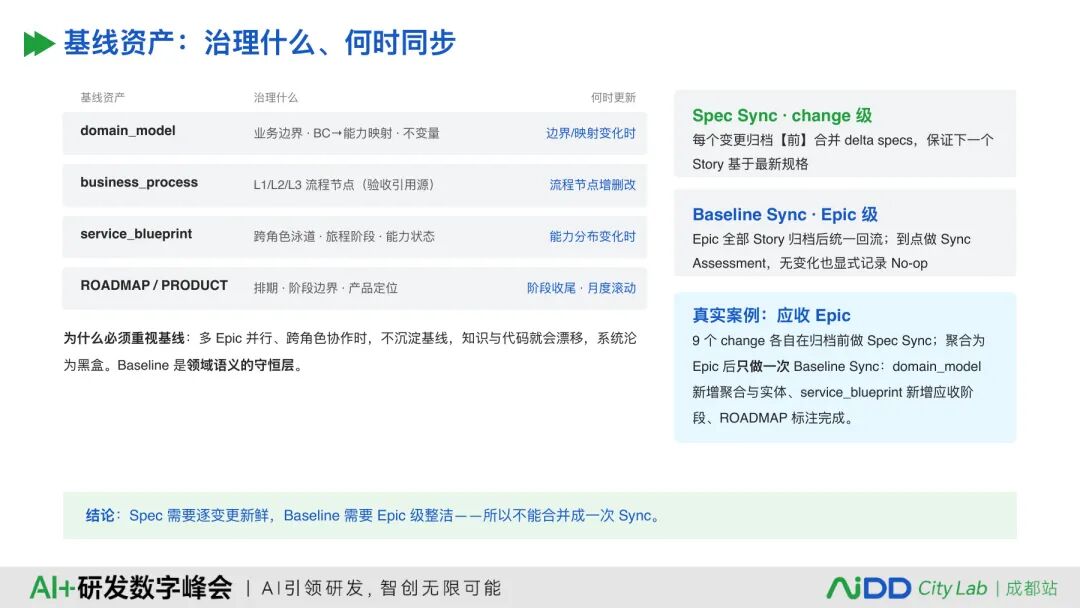This screenshot has height=608, width=1080.
Task: Click the Spec Sync · change 级 heading
Action: point(782,116)
